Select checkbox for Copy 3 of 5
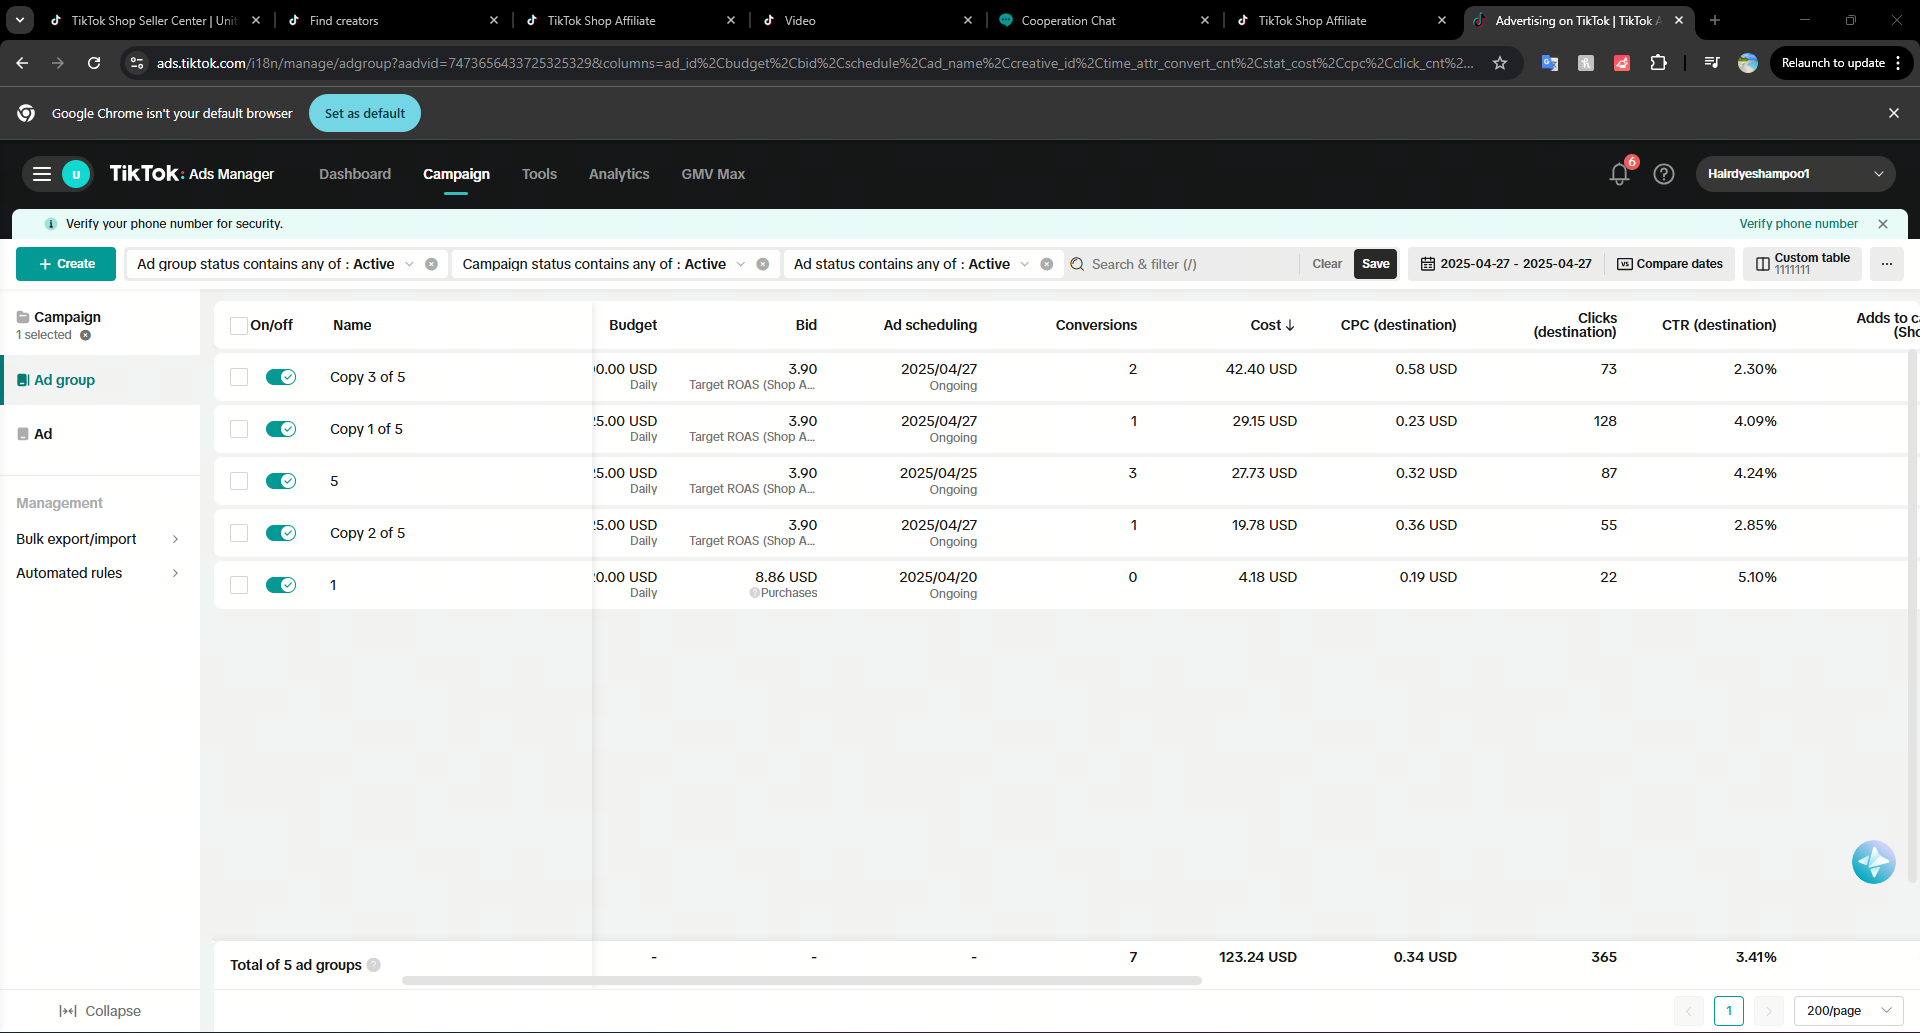 (x=238, y=377)
